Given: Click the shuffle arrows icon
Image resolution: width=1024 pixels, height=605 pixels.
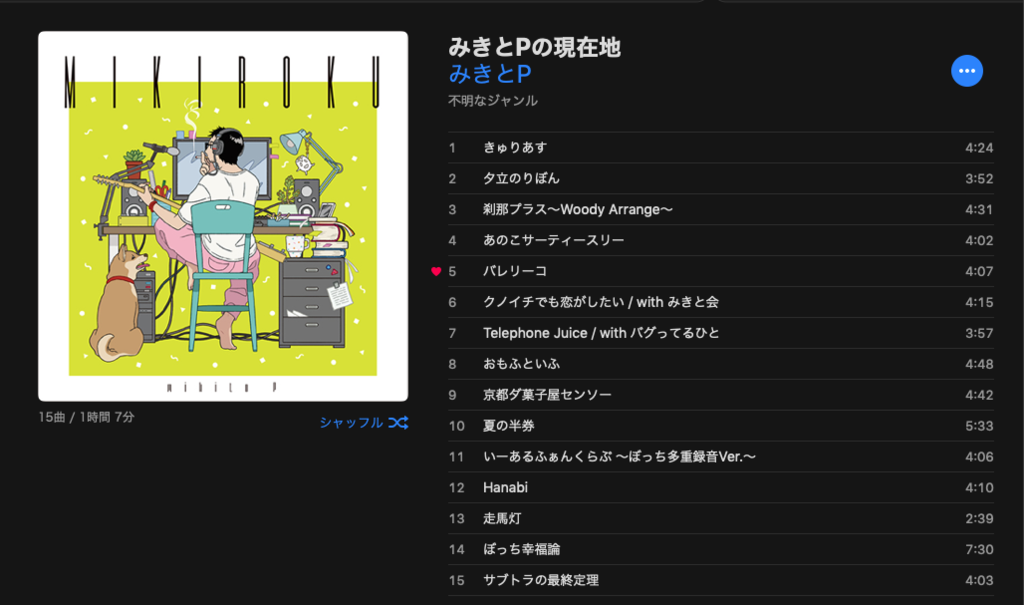Looking at the screenshot, I should click(x=398, y=423).
